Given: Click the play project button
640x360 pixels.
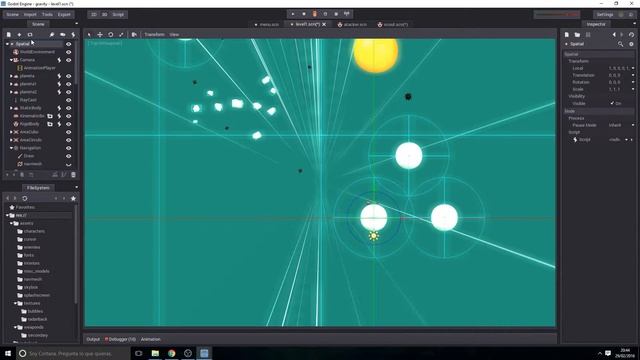Looking at the screenshot, I should point(293,14).
